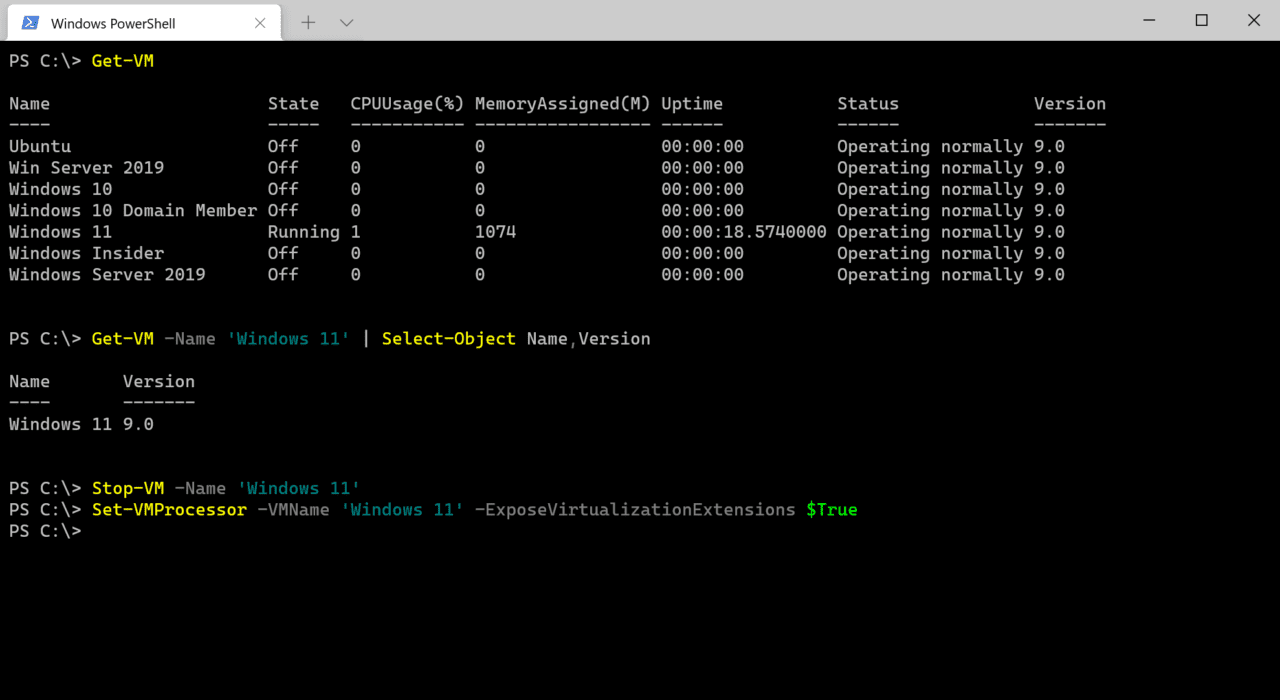Click the Ubuntu VM name
Viewport: 1280px width, 700px height.
click(x=40, y=146)
